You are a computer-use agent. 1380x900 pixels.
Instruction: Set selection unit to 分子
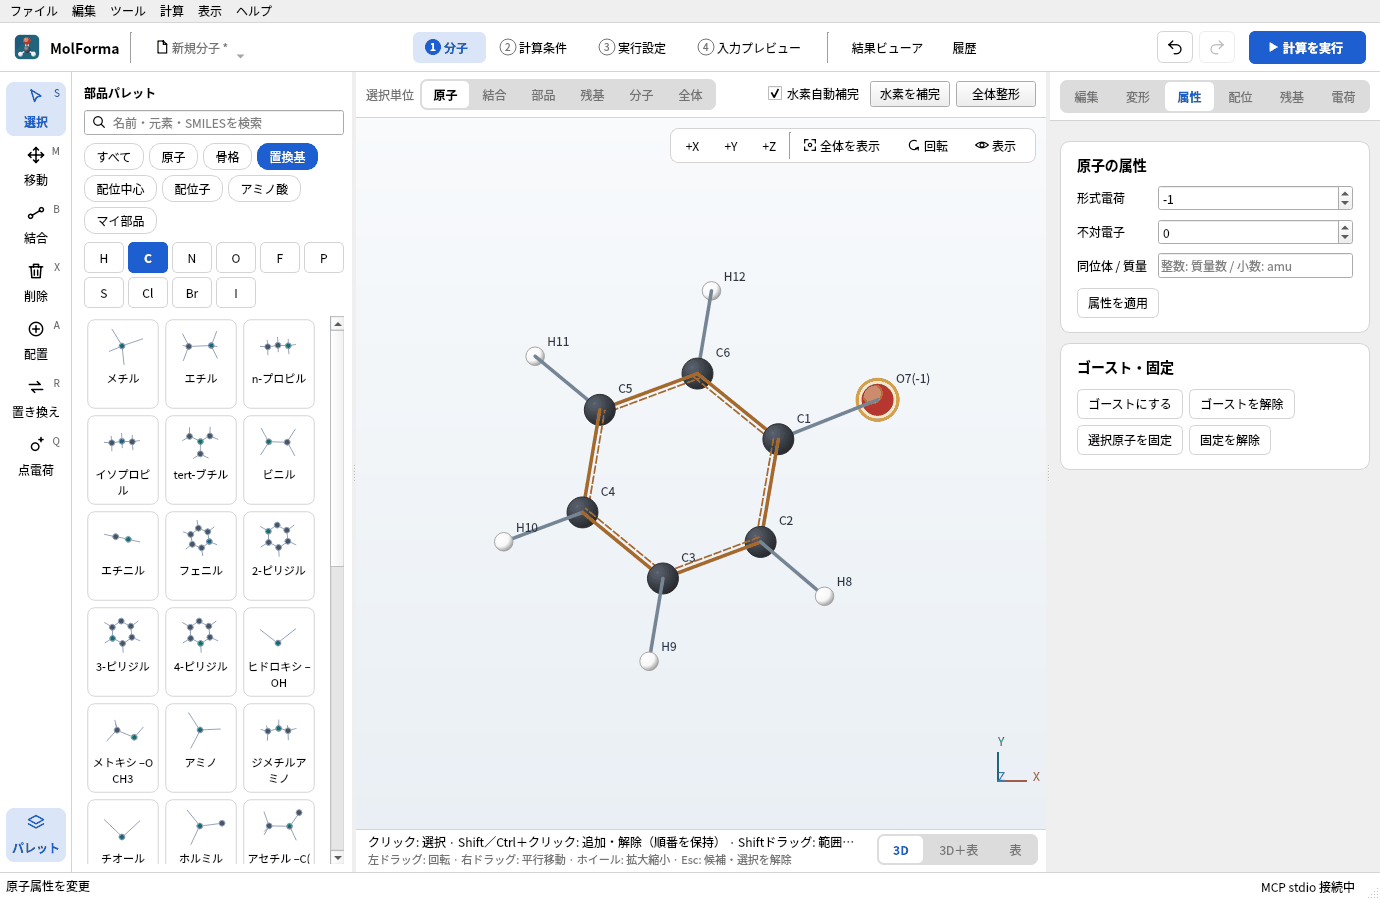point(641,95)
